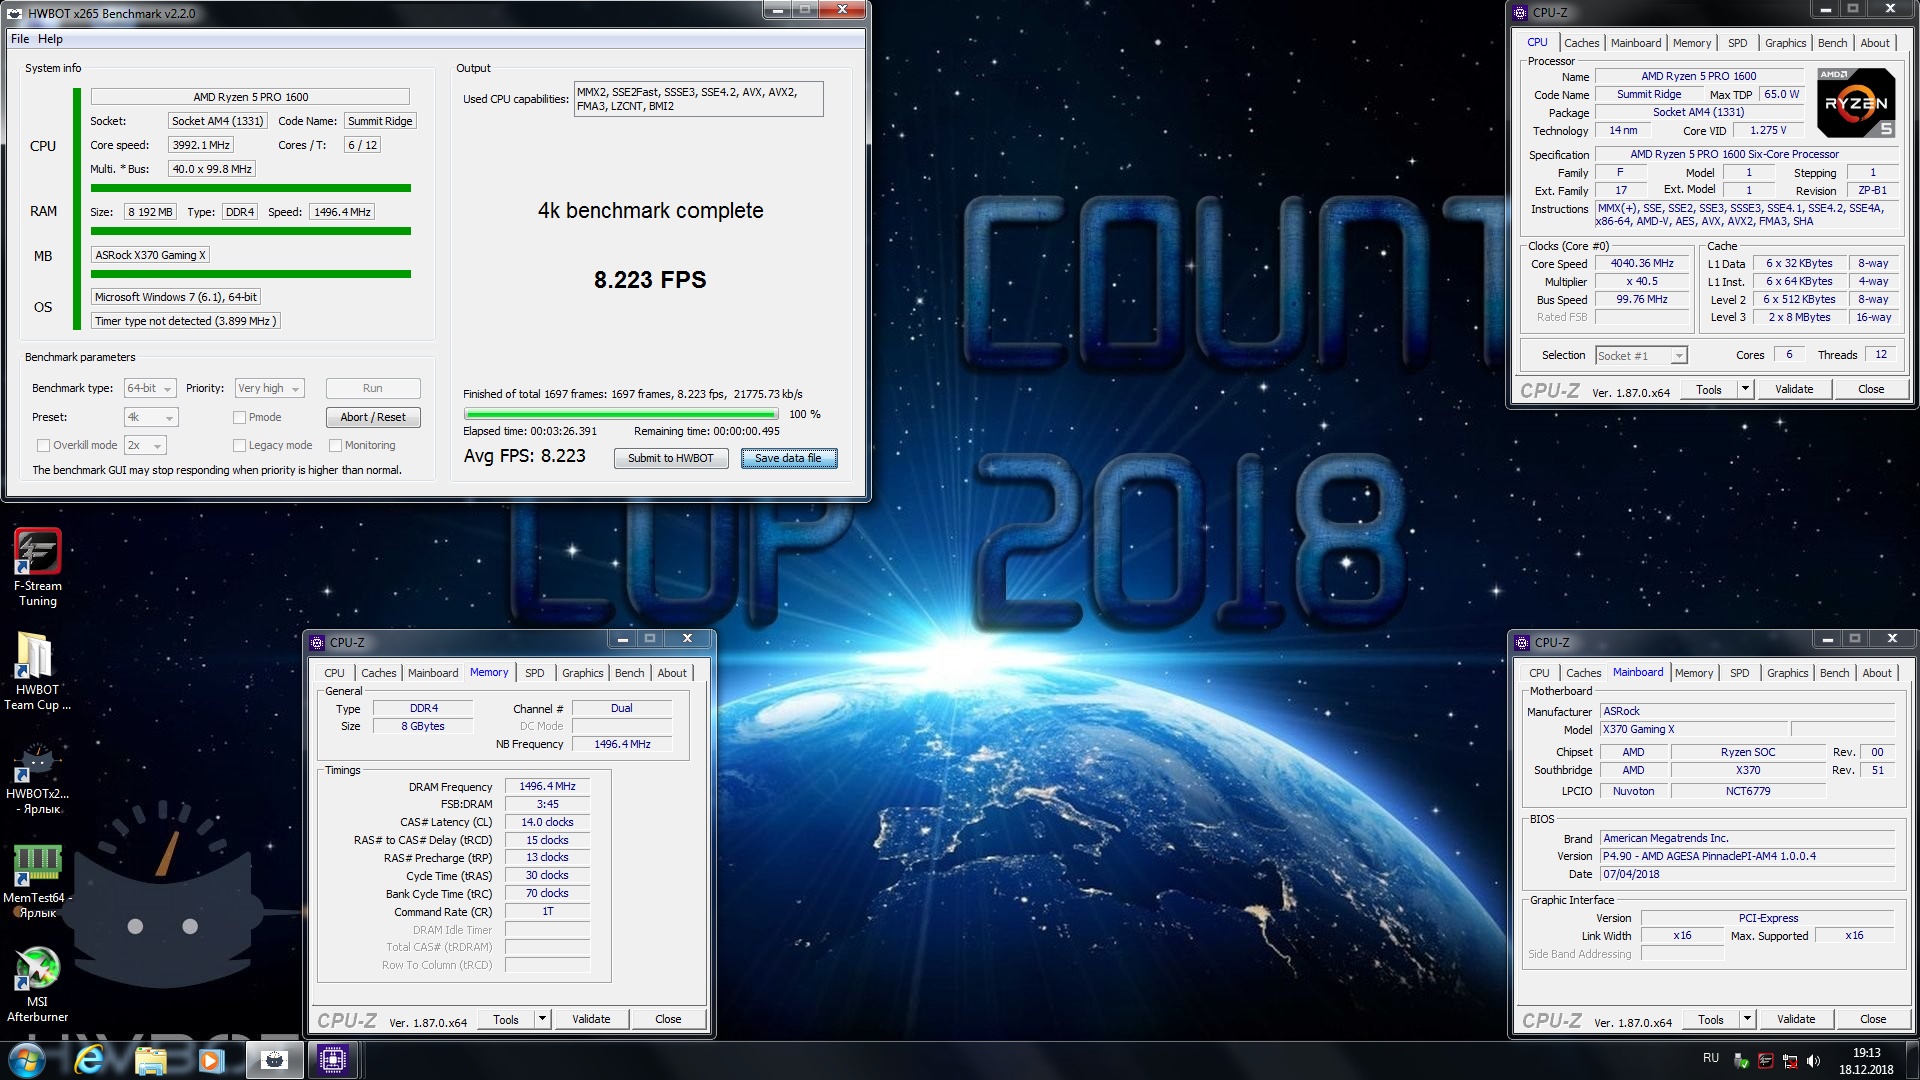Click the disabled Run button
This screenshot has height=1080, width=1920.
coord(373,388)
